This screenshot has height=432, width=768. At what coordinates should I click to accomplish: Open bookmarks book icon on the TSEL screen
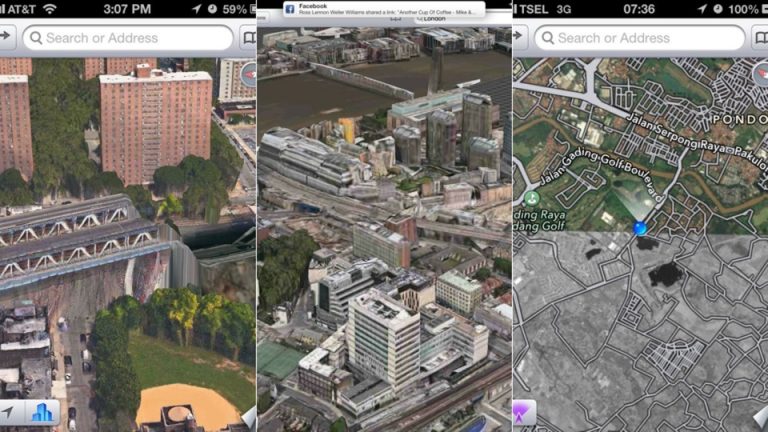coord(760,38)
